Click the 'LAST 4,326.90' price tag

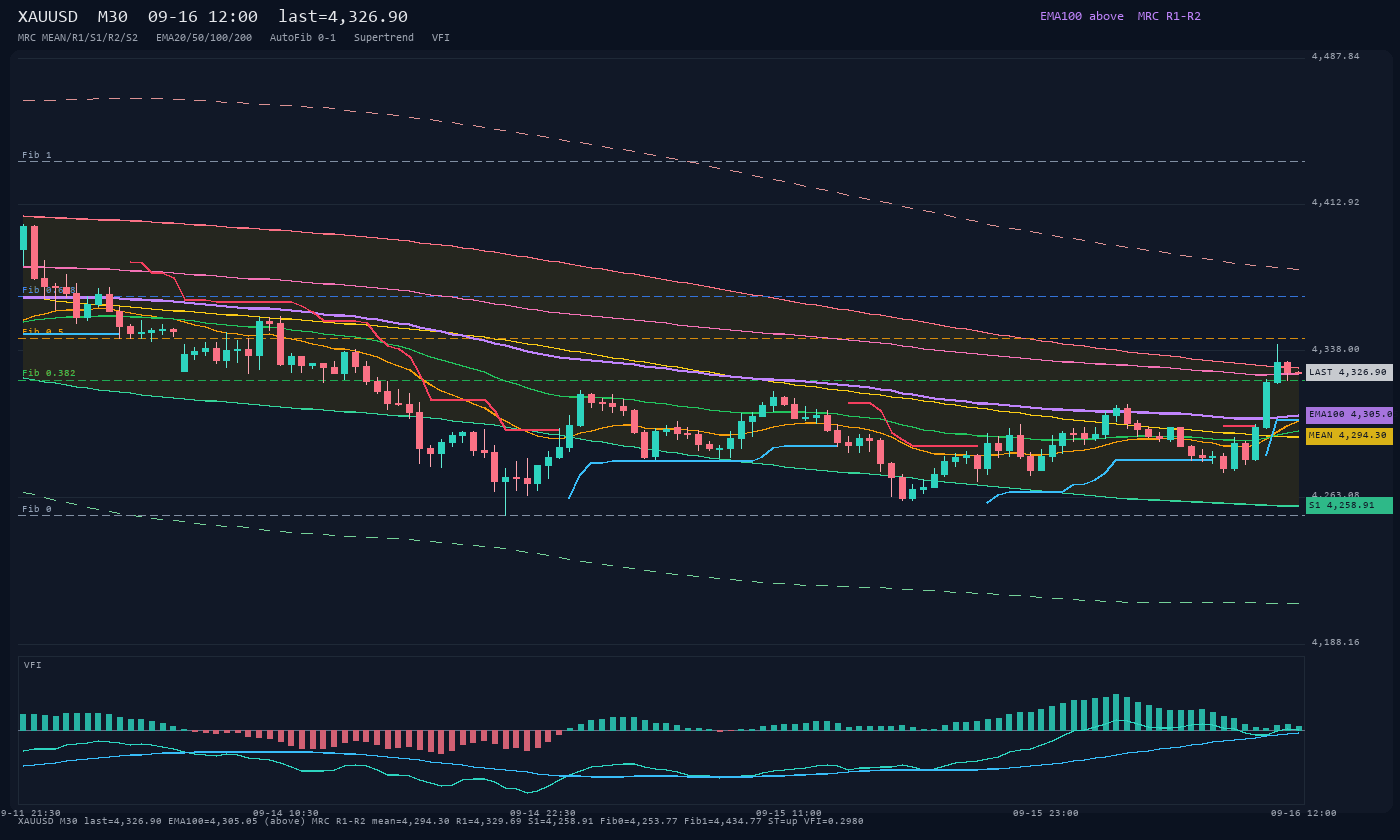tap(1349, 372)
